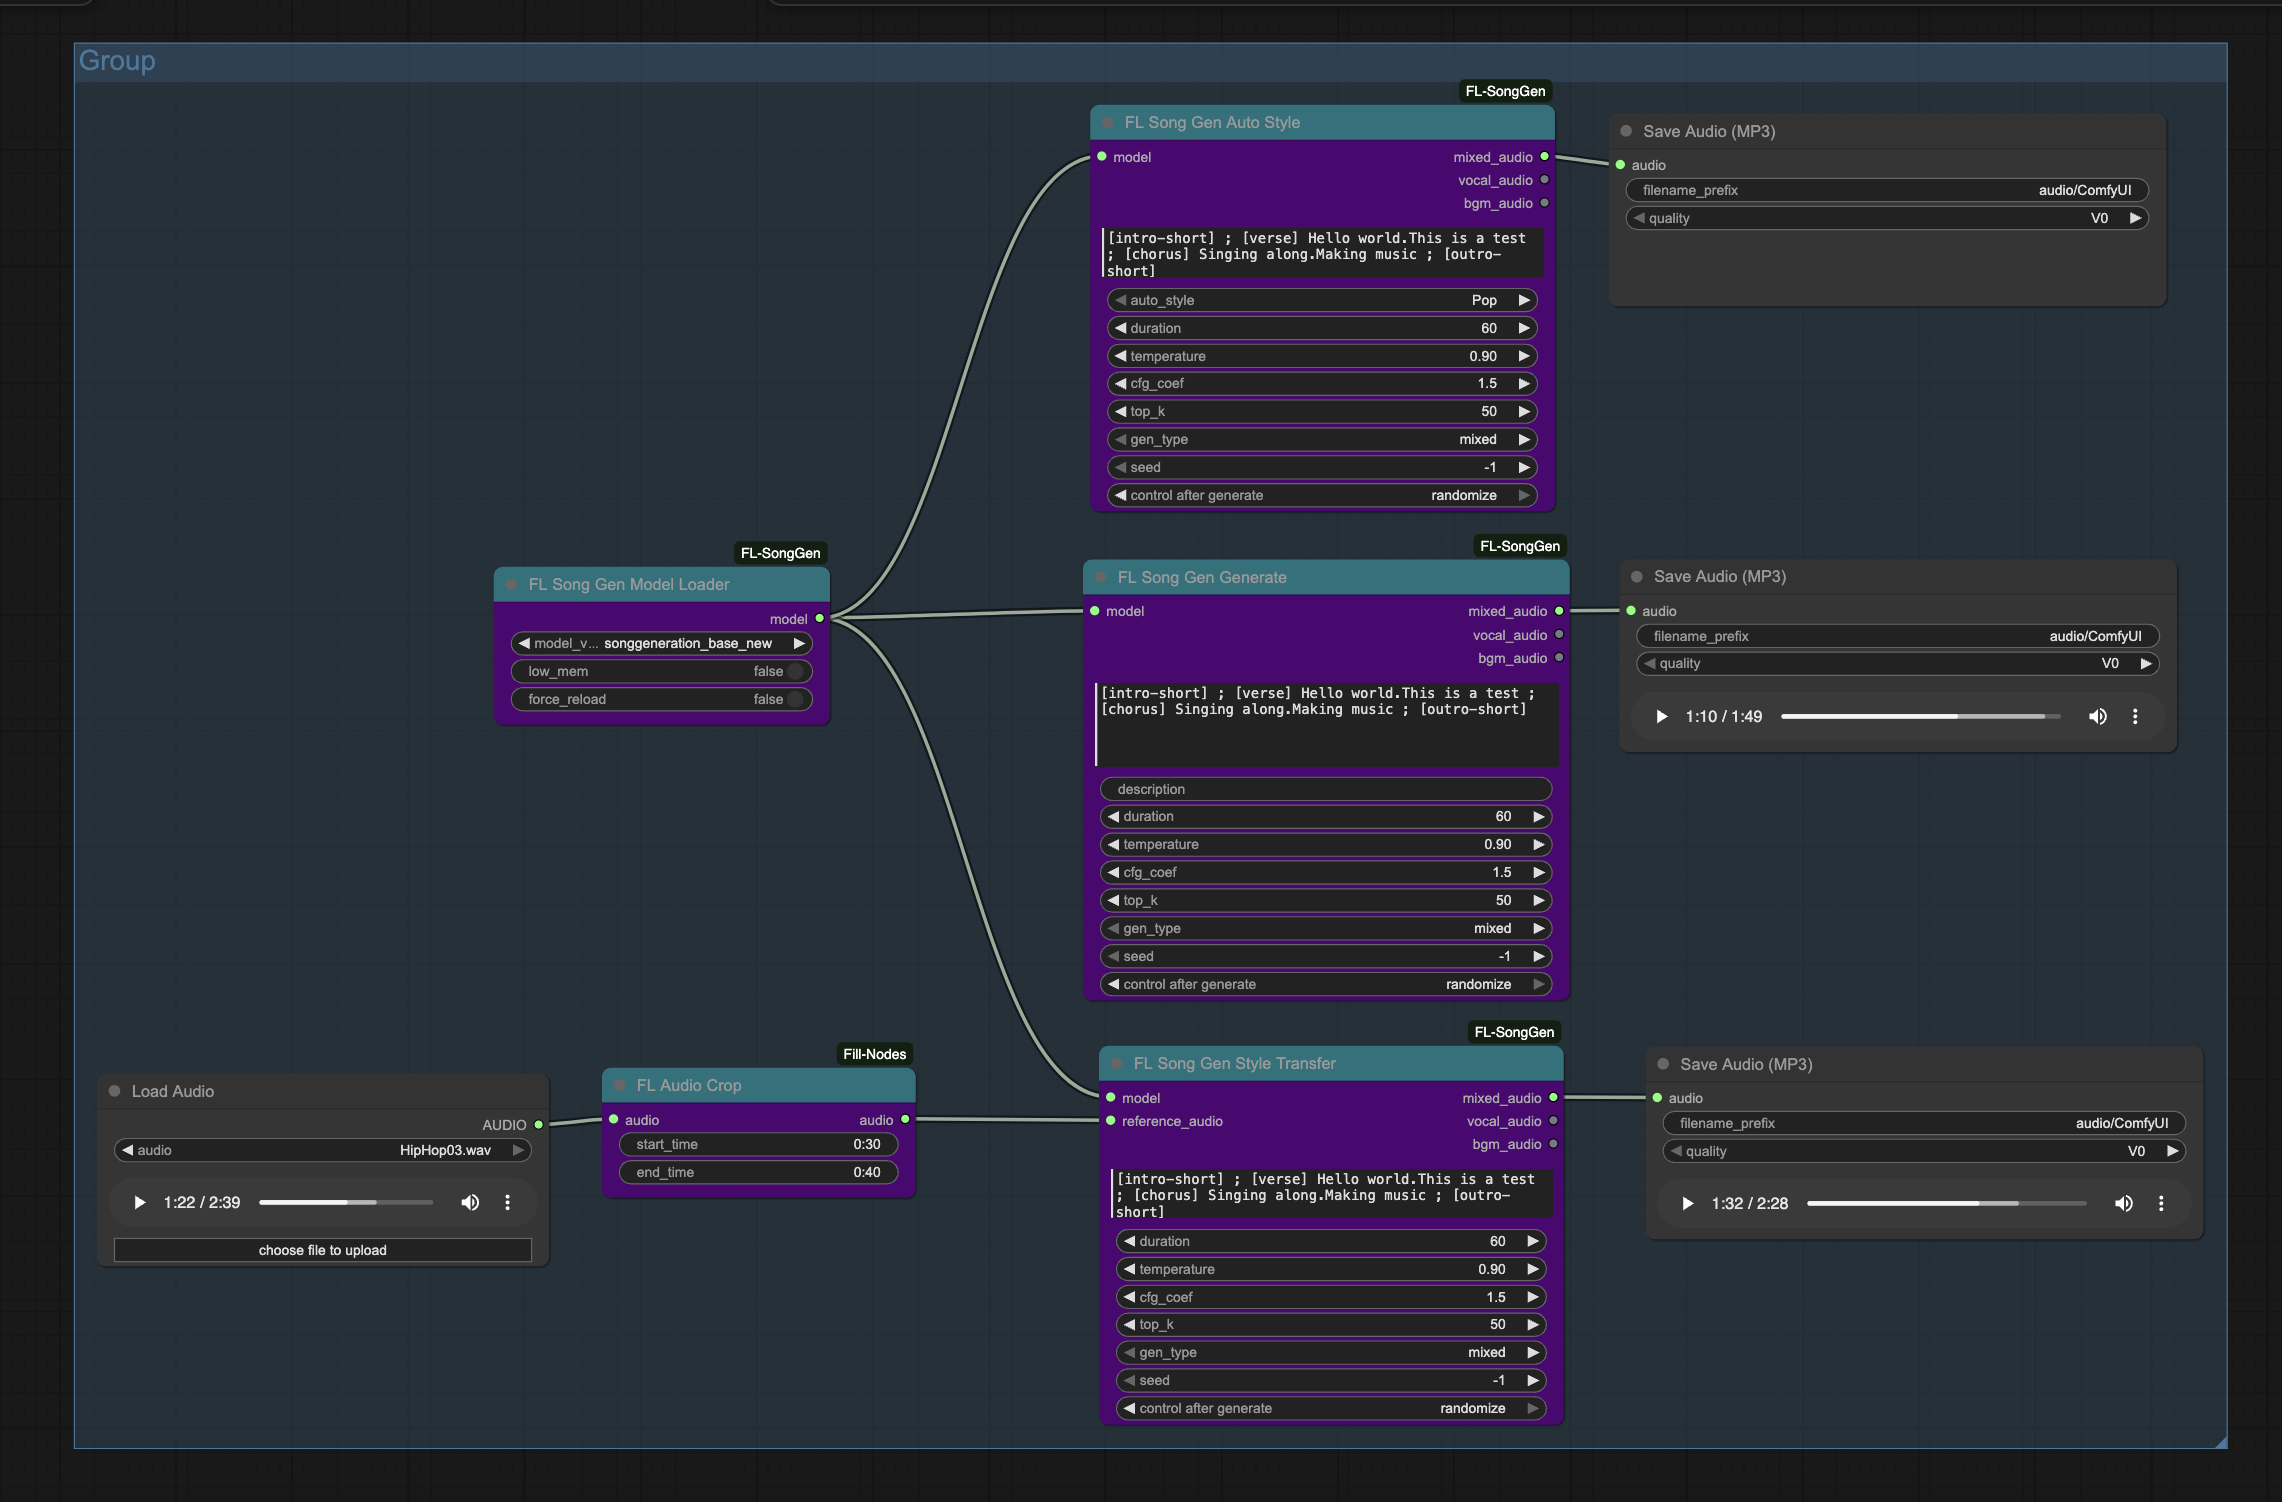Collapse the FL Song Gen Style Transfer node

1117,1063
